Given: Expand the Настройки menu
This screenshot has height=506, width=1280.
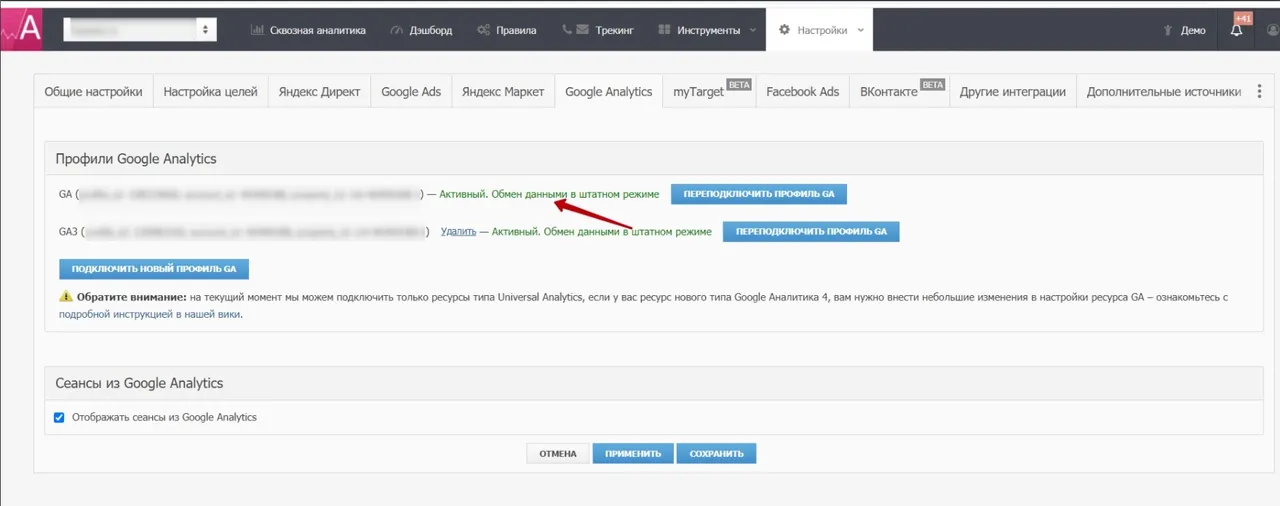Looking at the screenshot, I should click(x=820, y=30).
